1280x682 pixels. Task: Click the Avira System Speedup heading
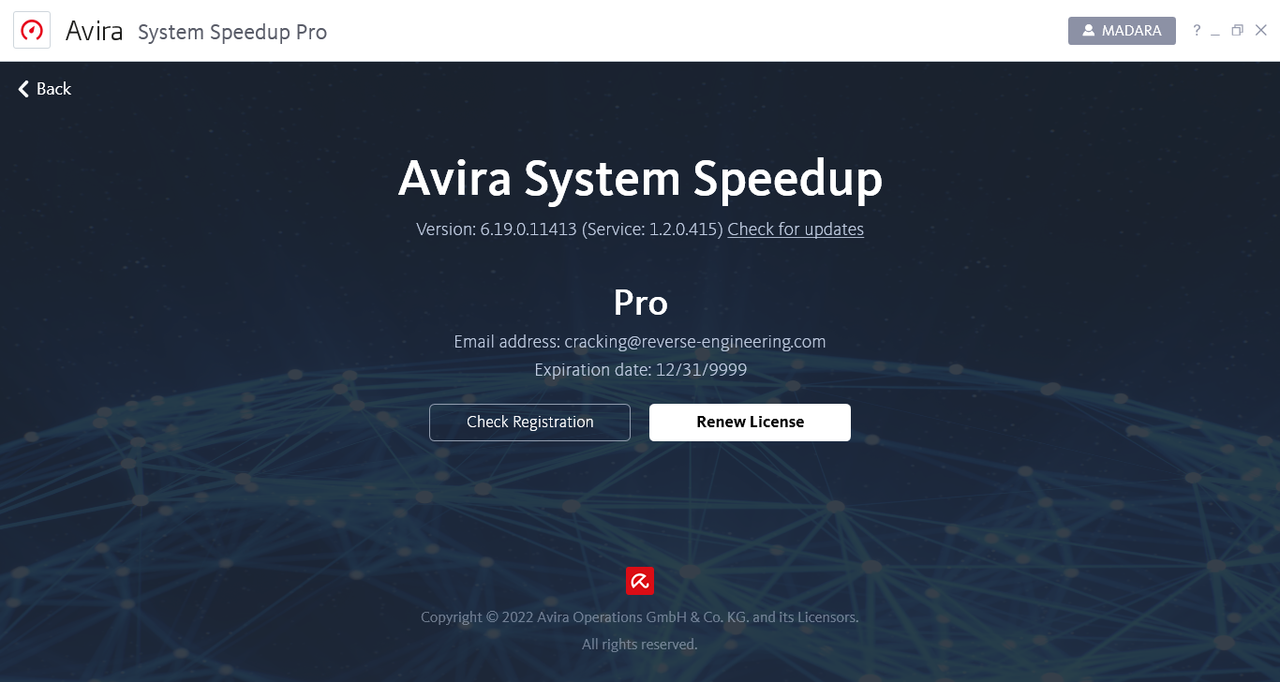click(640, 180)
